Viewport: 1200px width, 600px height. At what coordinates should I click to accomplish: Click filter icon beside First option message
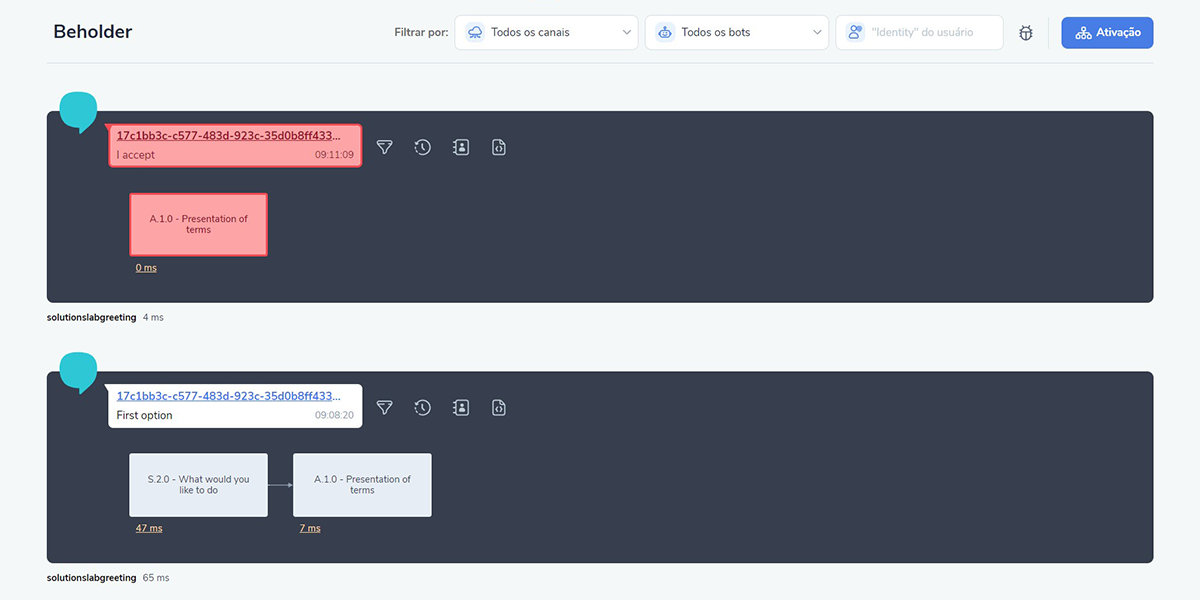pyautogui.click(x=385, y=407)
